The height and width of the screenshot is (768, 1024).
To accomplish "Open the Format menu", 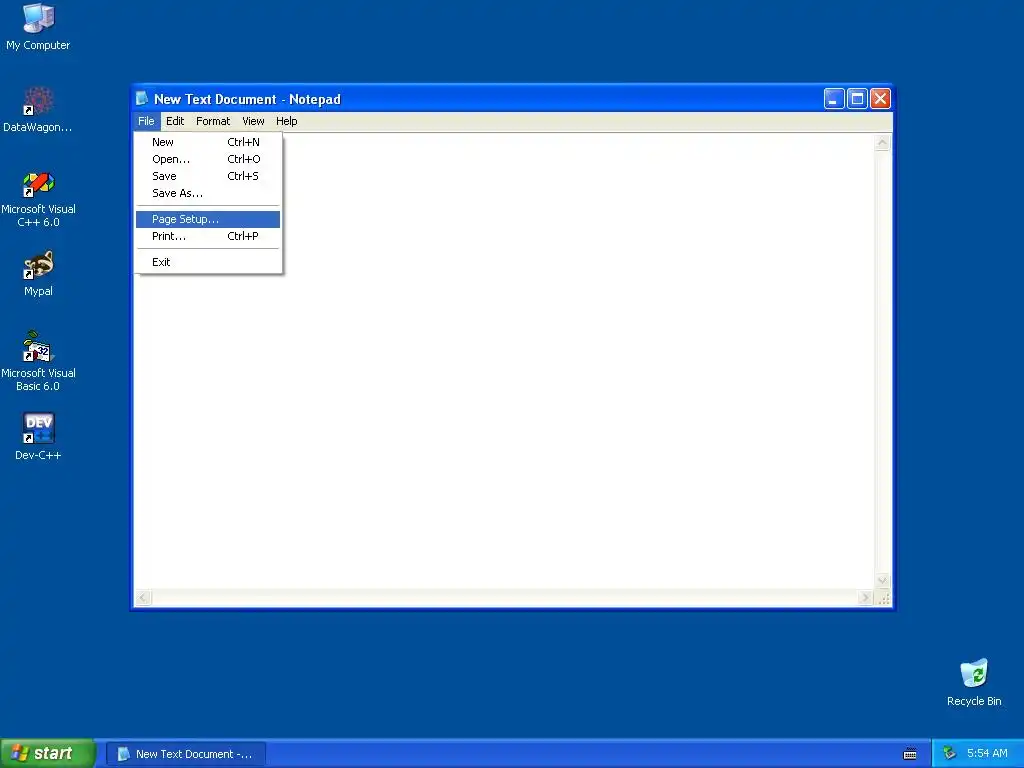I will click(213, 121).
